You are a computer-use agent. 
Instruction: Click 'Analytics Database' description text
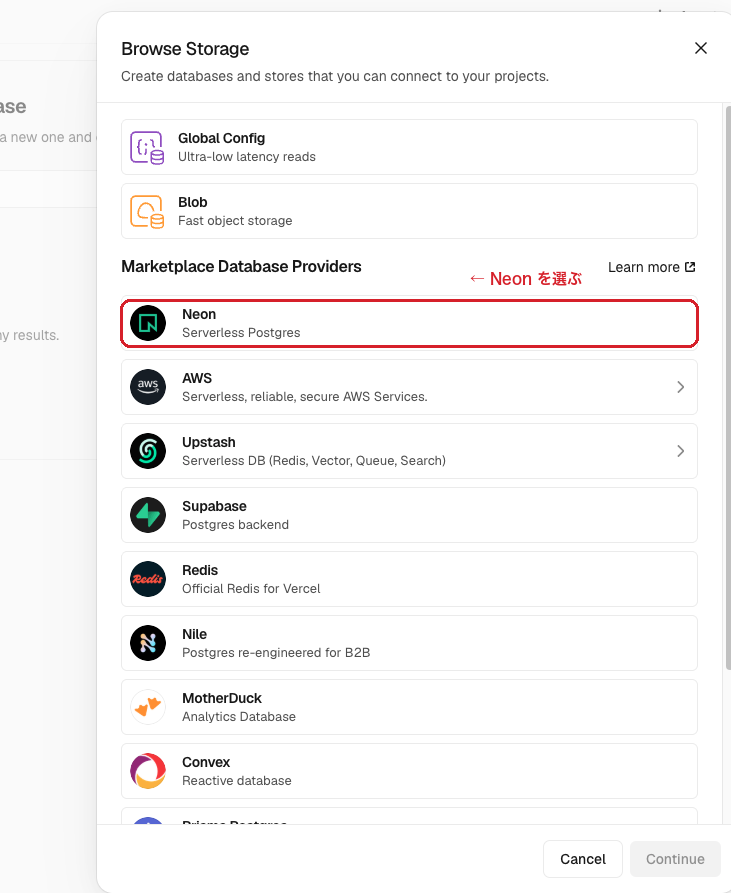click(x=239, y=716)
